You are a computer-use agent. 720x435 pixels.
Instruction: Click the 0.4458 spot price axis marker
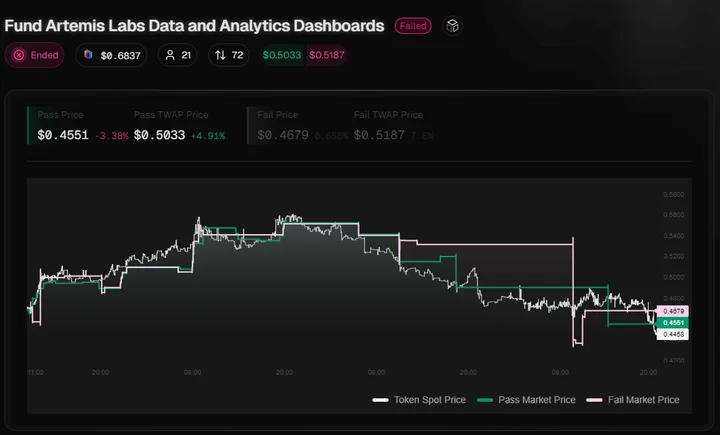click(673, 334)
